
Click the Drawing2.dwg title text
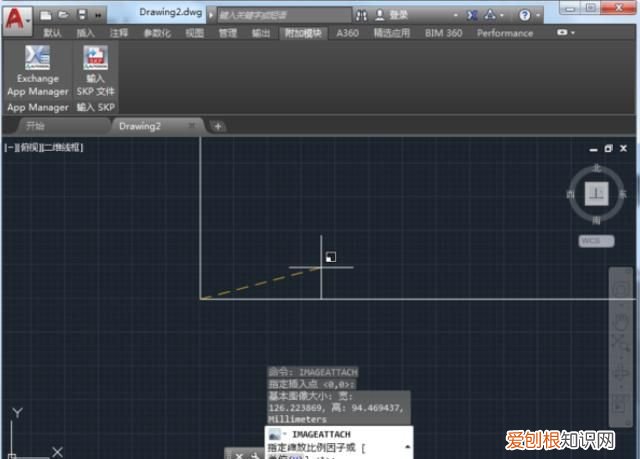click(x=171, y=12)
